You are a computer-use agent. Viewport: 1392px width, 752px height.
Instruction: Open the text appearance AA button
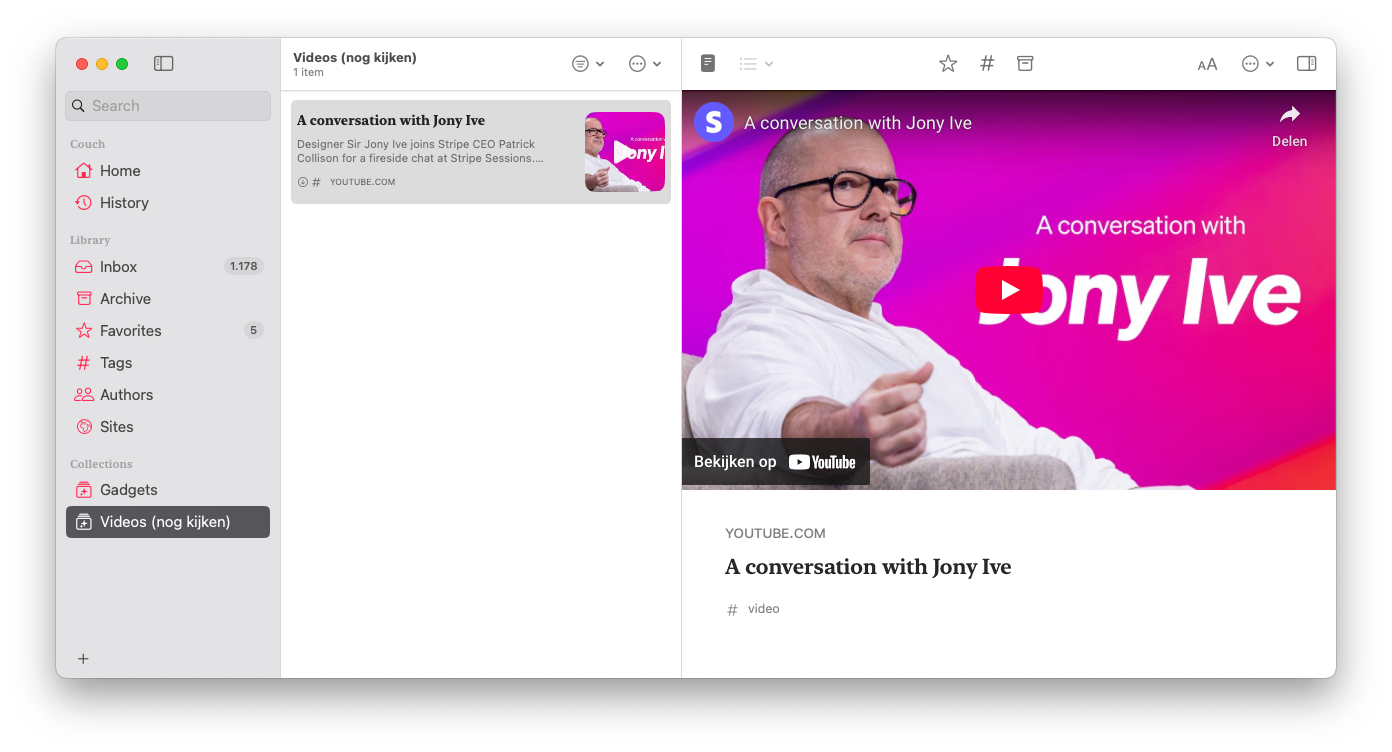tap(1207, 64)
